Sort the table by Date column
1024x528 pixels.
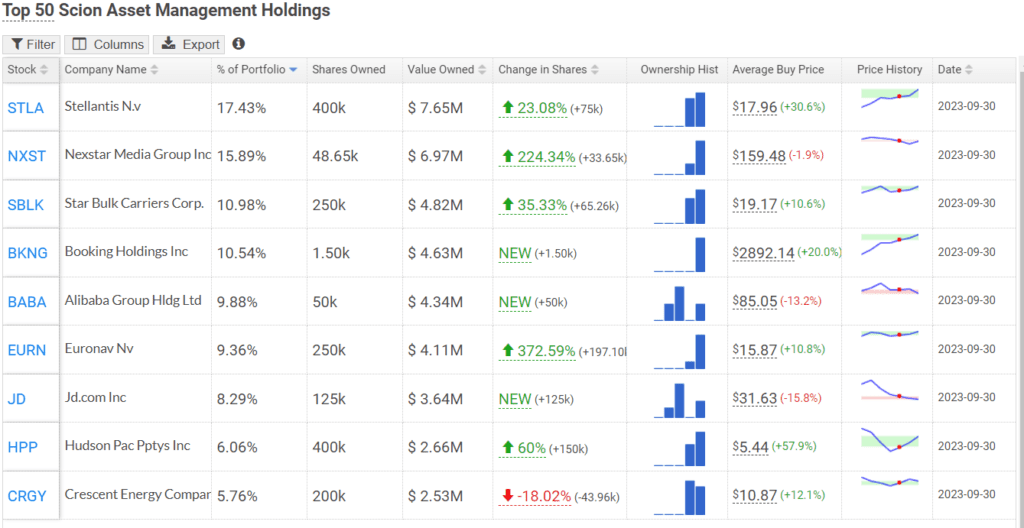pos(955,70)
